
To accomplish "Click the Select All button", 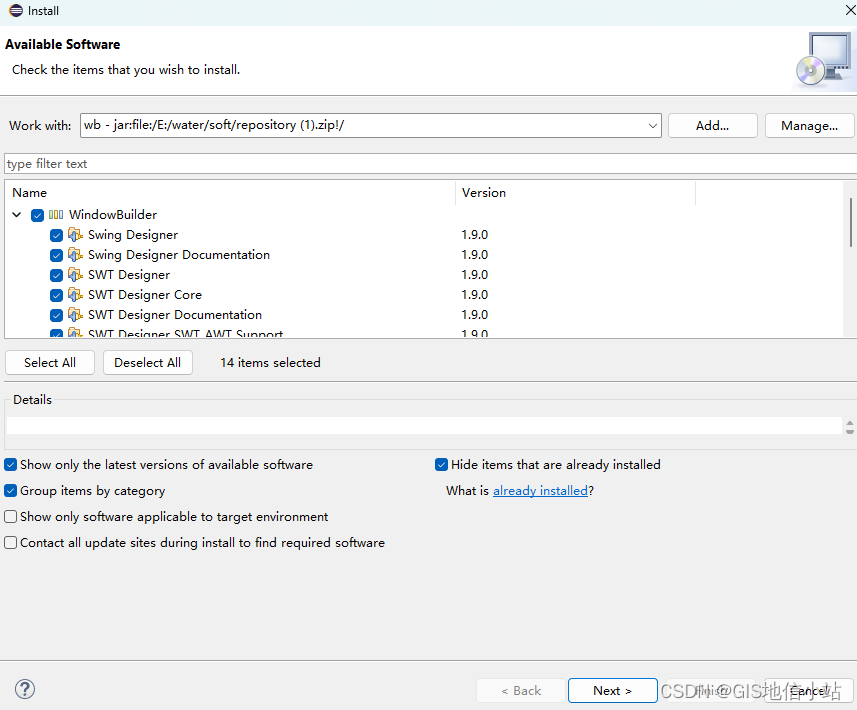I will [50, 363].
